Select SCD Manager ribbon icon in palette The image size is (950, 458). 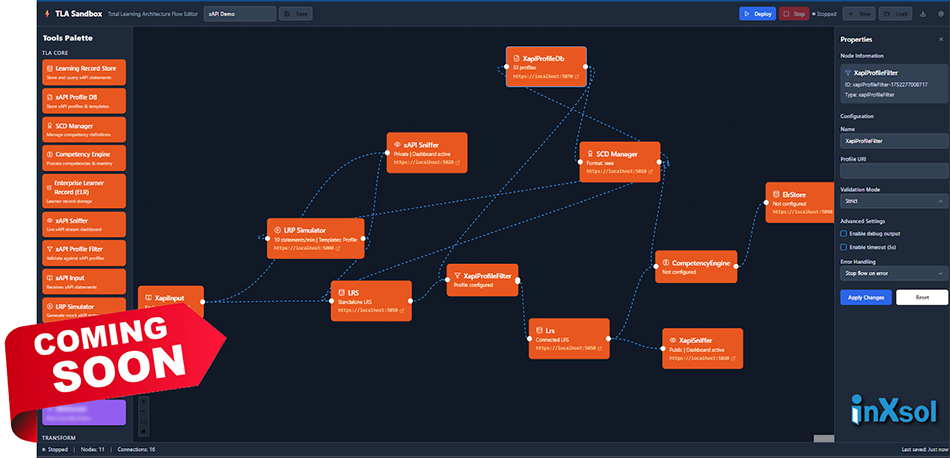coord(50,126)
